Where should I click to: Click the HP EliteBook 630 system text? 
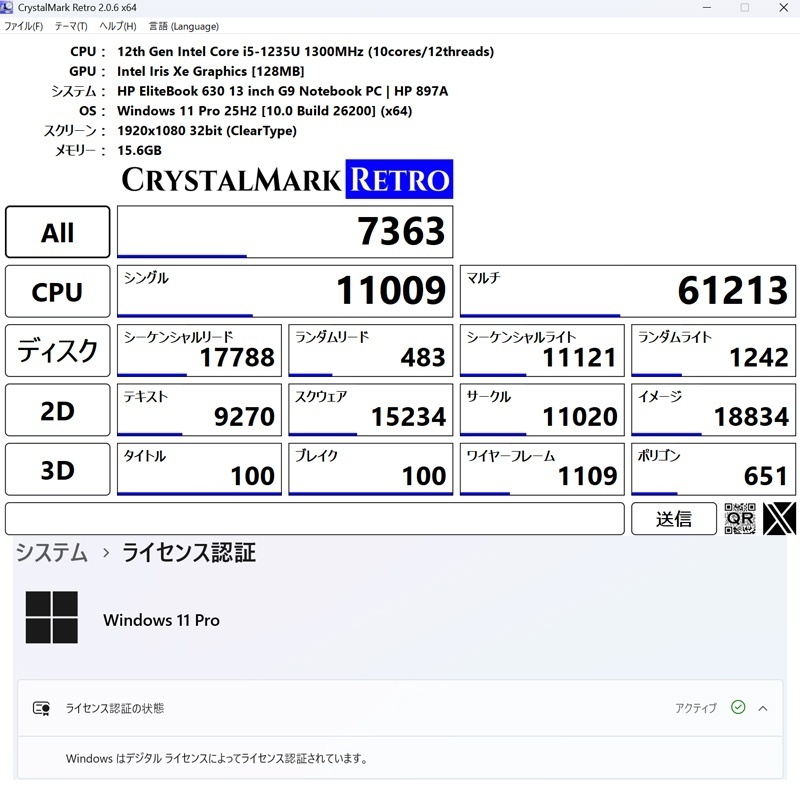coord(283,91)
